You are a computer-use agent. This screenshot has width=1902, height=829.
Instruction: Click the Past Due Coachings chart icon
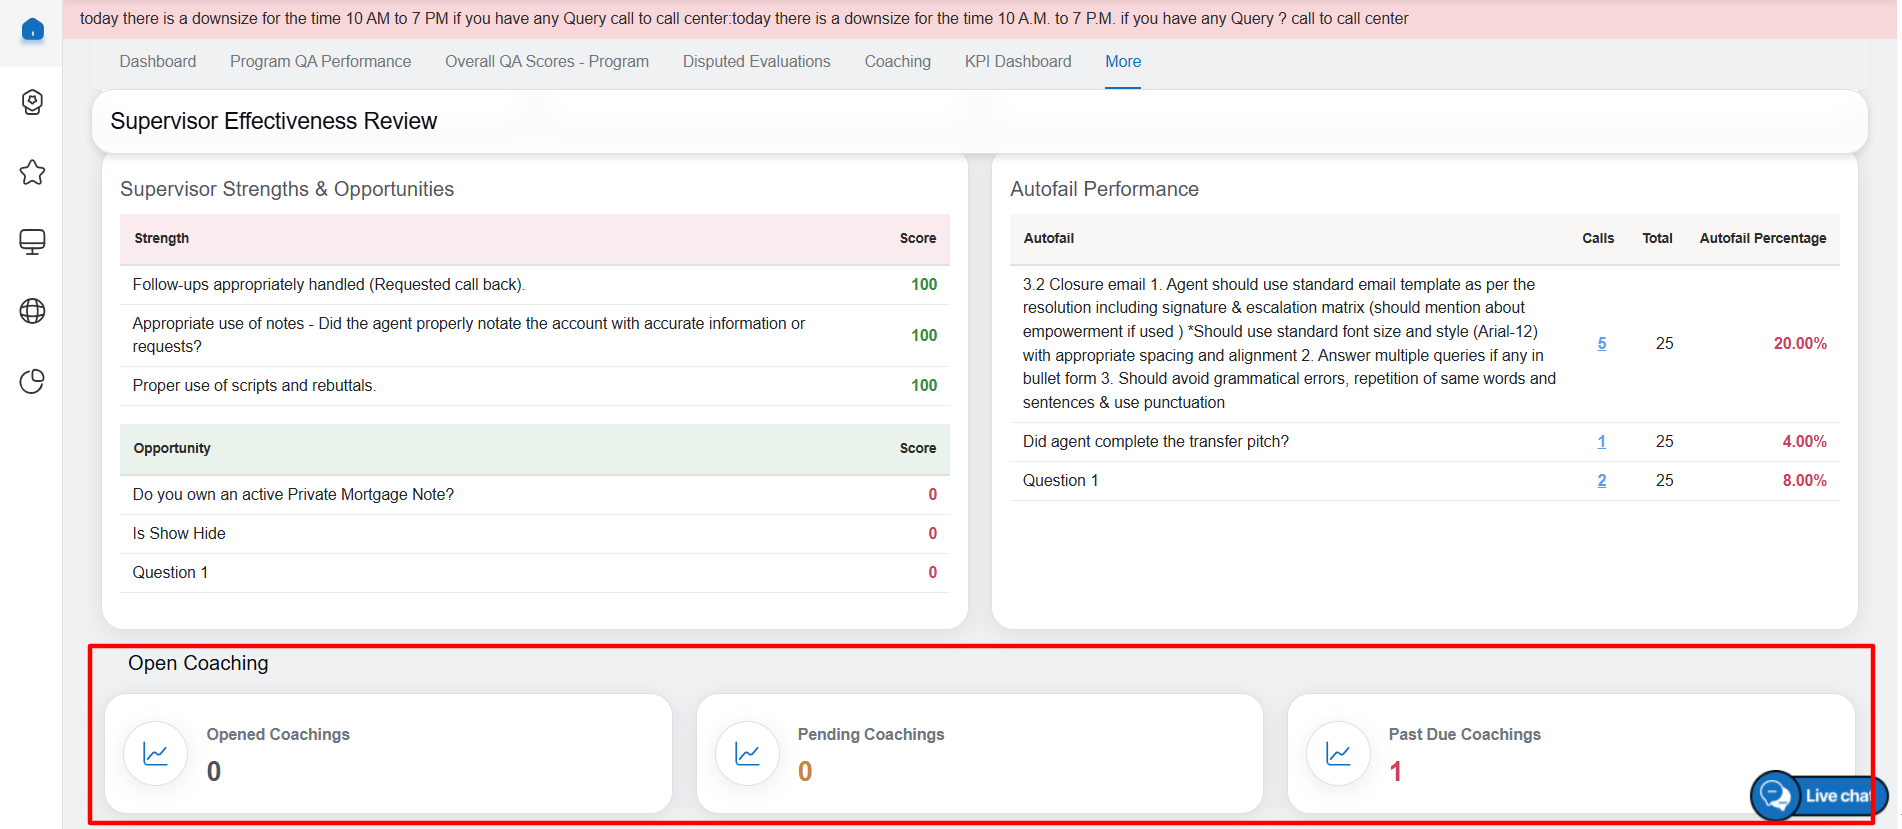coord(1338,754)
